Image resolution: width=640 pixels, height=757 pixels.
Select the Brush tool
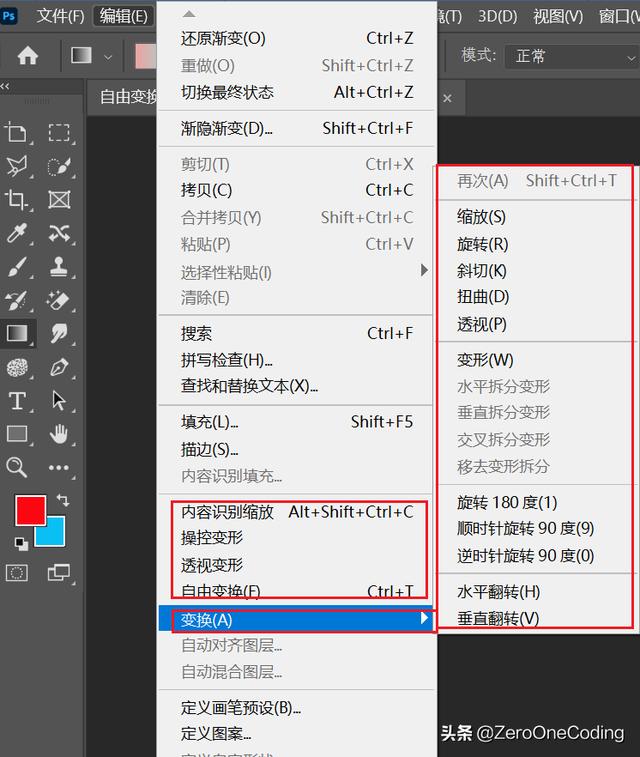click(17, 266)
